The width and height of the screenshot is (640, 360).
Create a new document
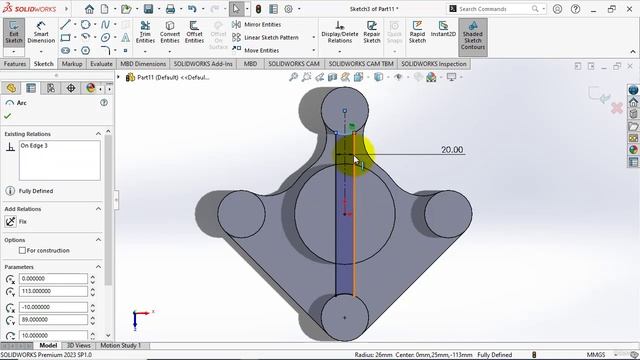coord(105,9)
